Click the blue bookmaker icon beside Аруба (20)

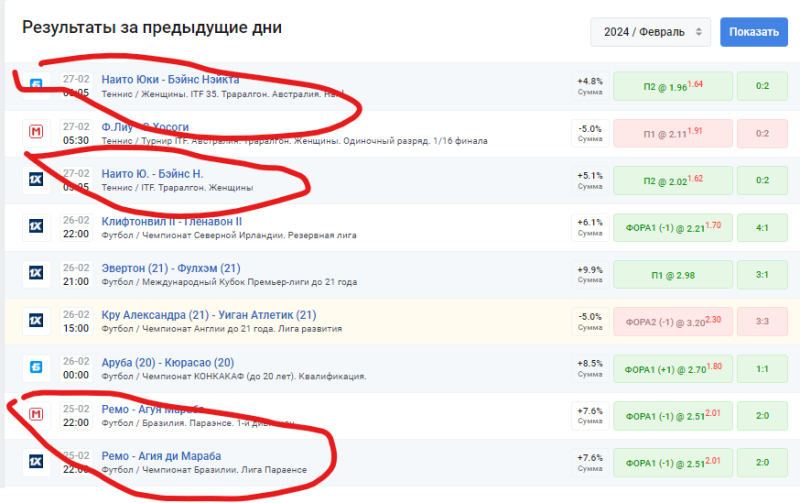click(x=36, y=368)
